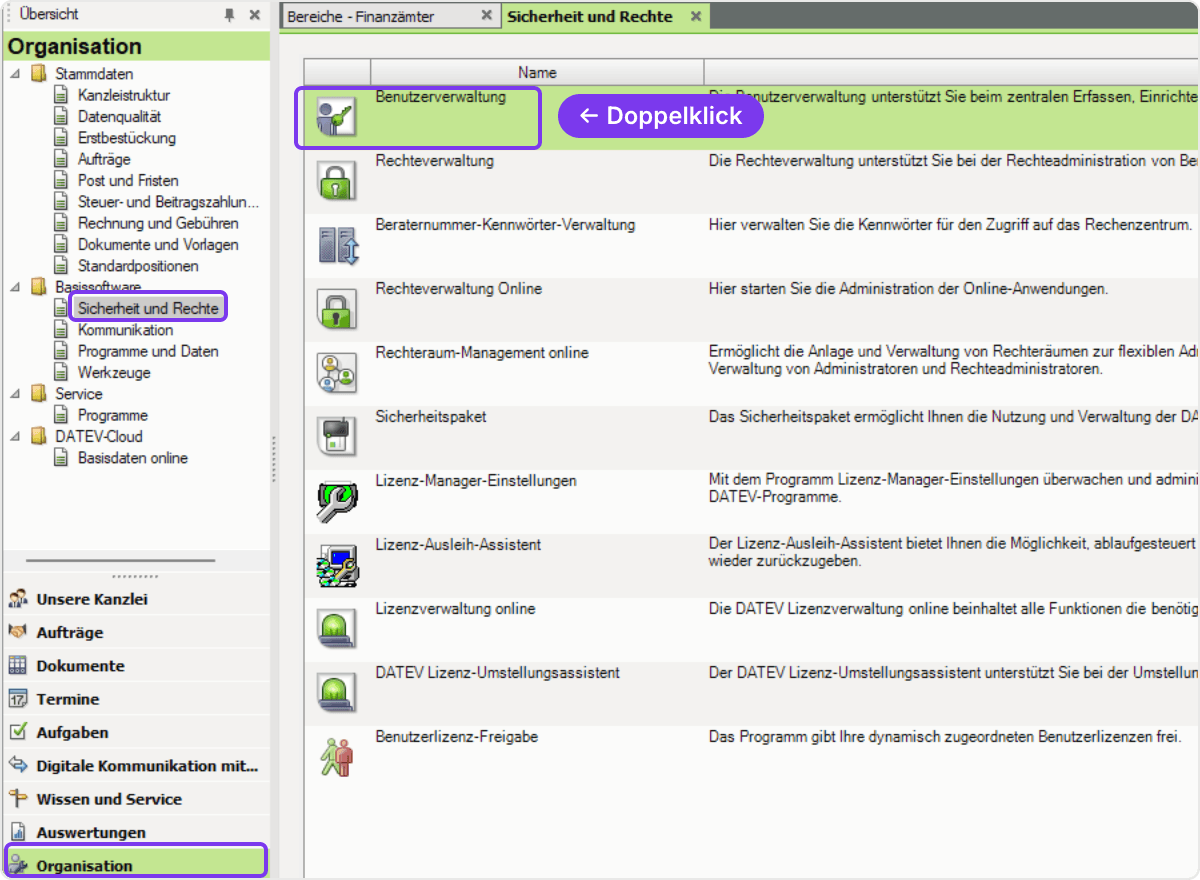This screenshot has width=1200, height=880.
Task: Open the Termine navigation section
Action: (x=136, y=699)
